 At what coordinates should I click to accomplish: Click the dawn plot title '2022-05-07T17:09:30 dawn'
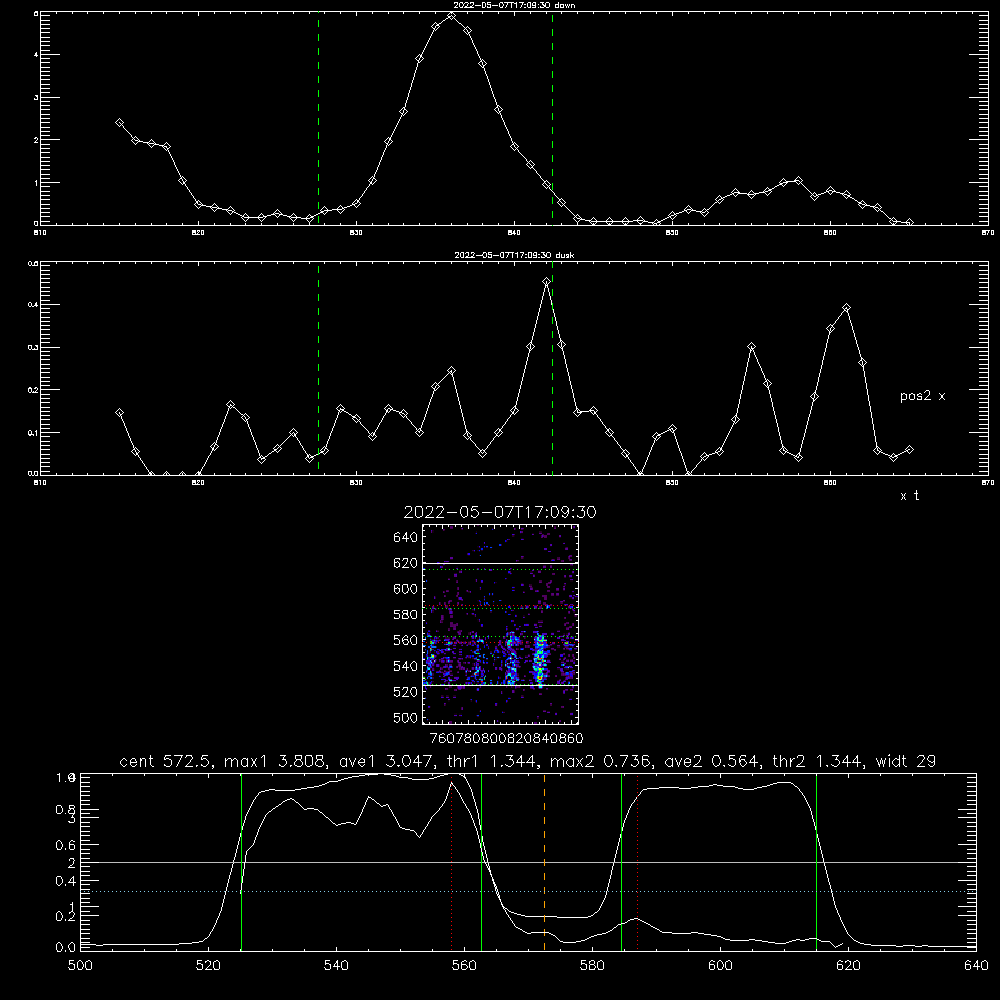[514, 5]
